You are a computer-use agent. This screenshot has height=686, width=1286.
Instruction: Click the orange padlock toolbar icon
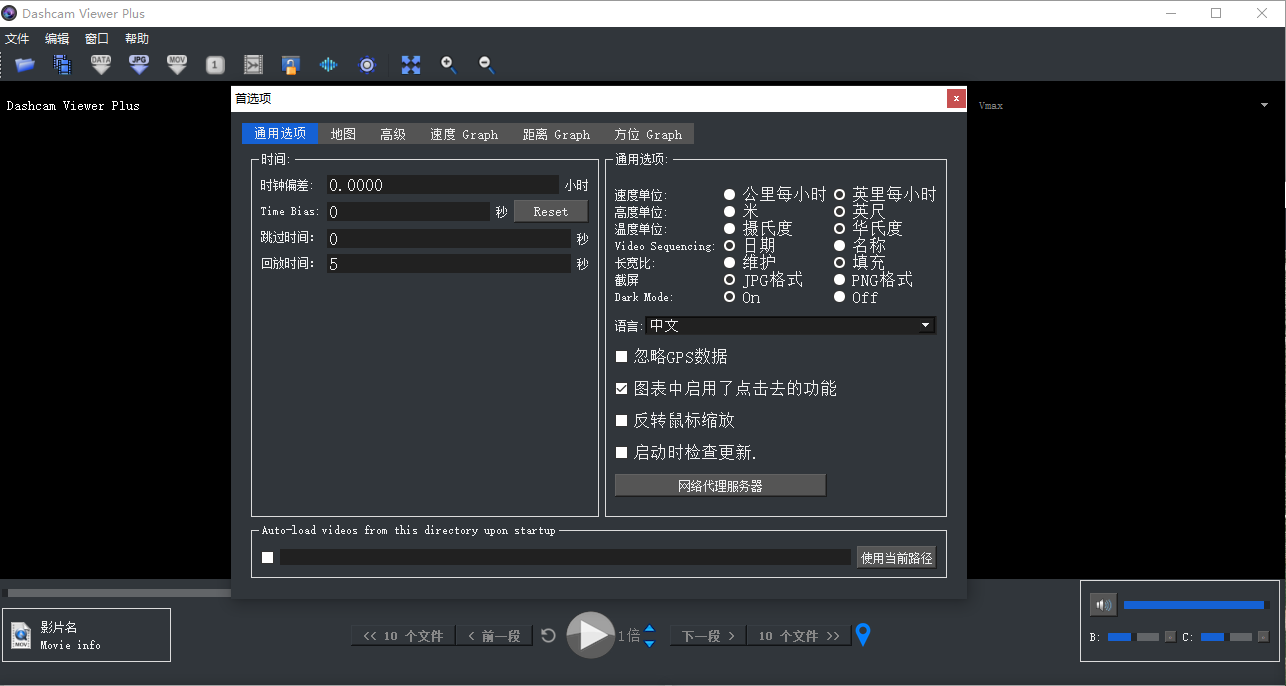(x=291, y=65)
